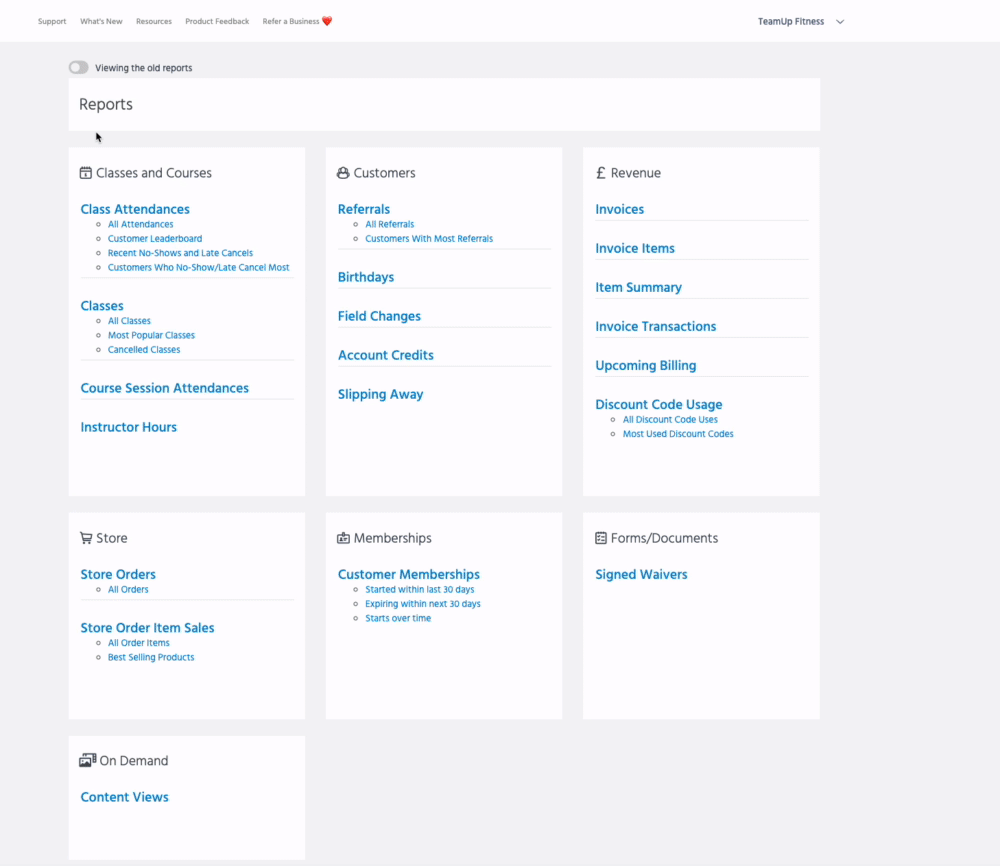Click the shopping cart Store icon
The height and width of the screenshot is (866, 1000).
point(86,538)
